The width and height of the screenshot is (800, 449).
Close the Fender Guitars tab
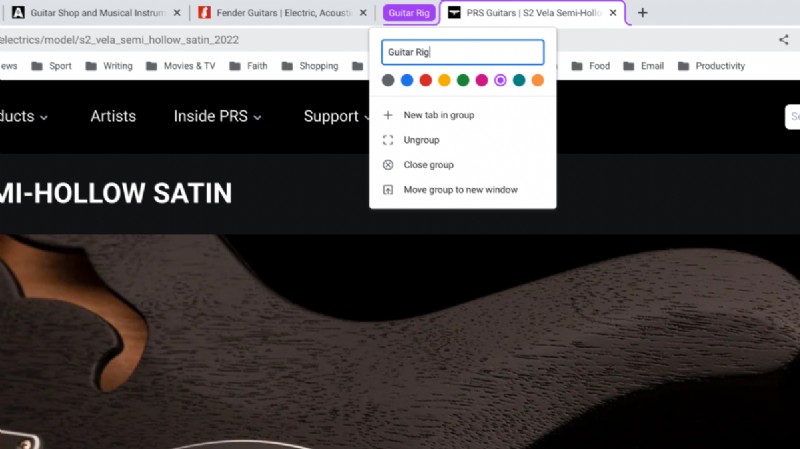click(x=363, y=13)
